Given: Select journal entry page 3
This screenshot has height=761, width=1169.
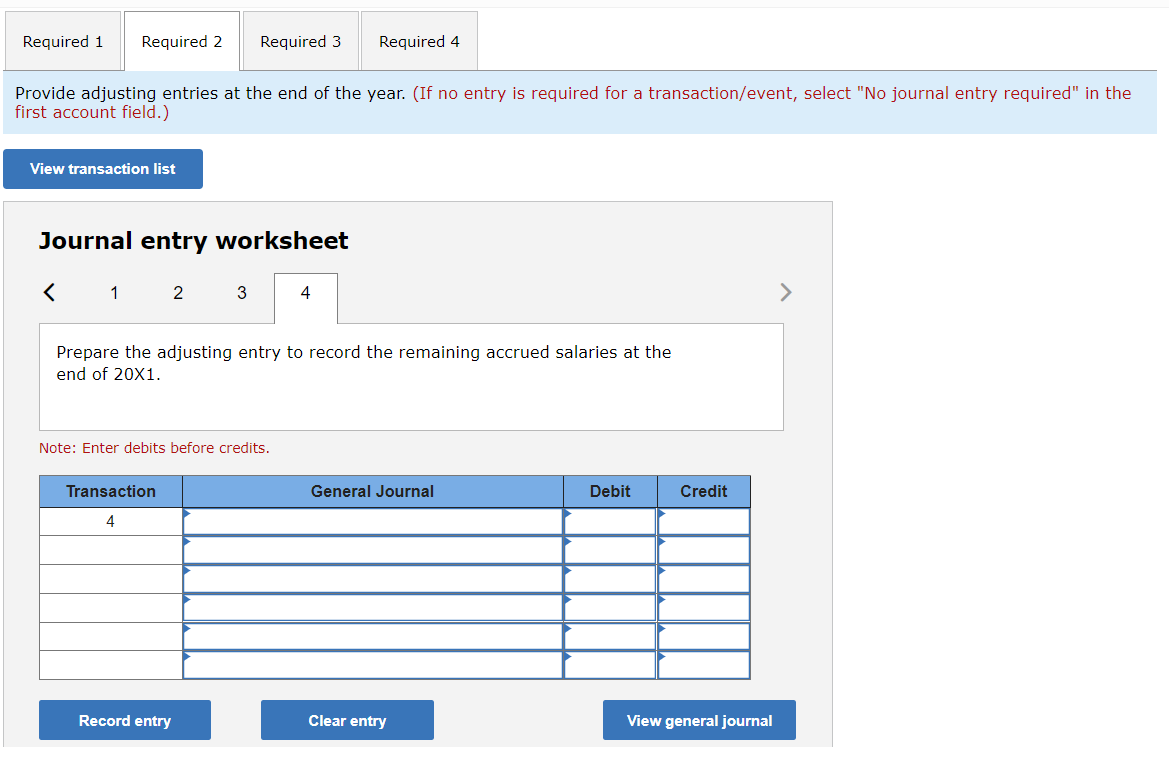Looking at the screenshot, I should click(241, 292).
